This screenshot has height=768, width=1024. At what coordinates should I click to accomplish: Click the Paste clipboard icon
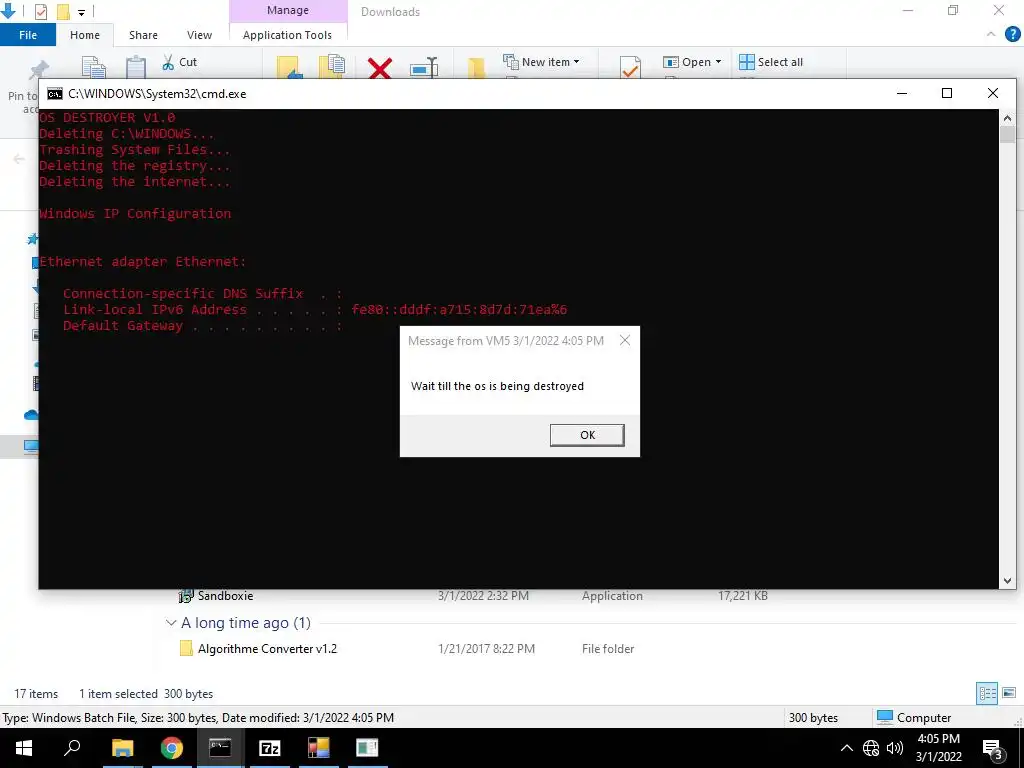pyautogui.click(x=136, y=67)
